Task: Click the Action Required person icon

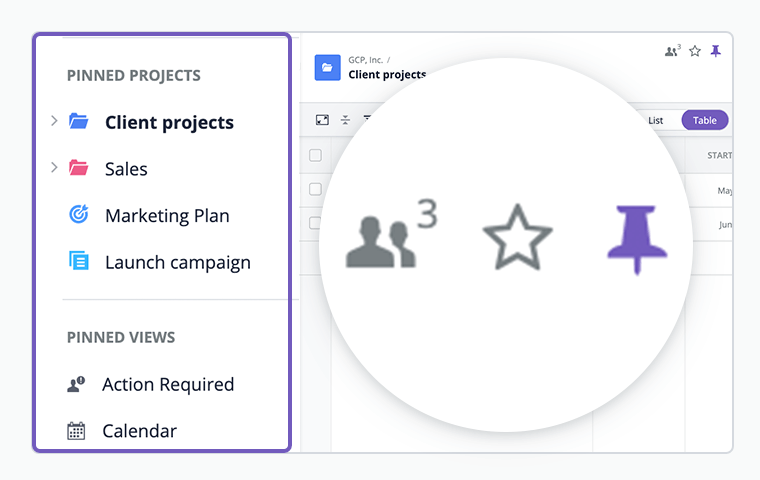Action: point(76,384)
